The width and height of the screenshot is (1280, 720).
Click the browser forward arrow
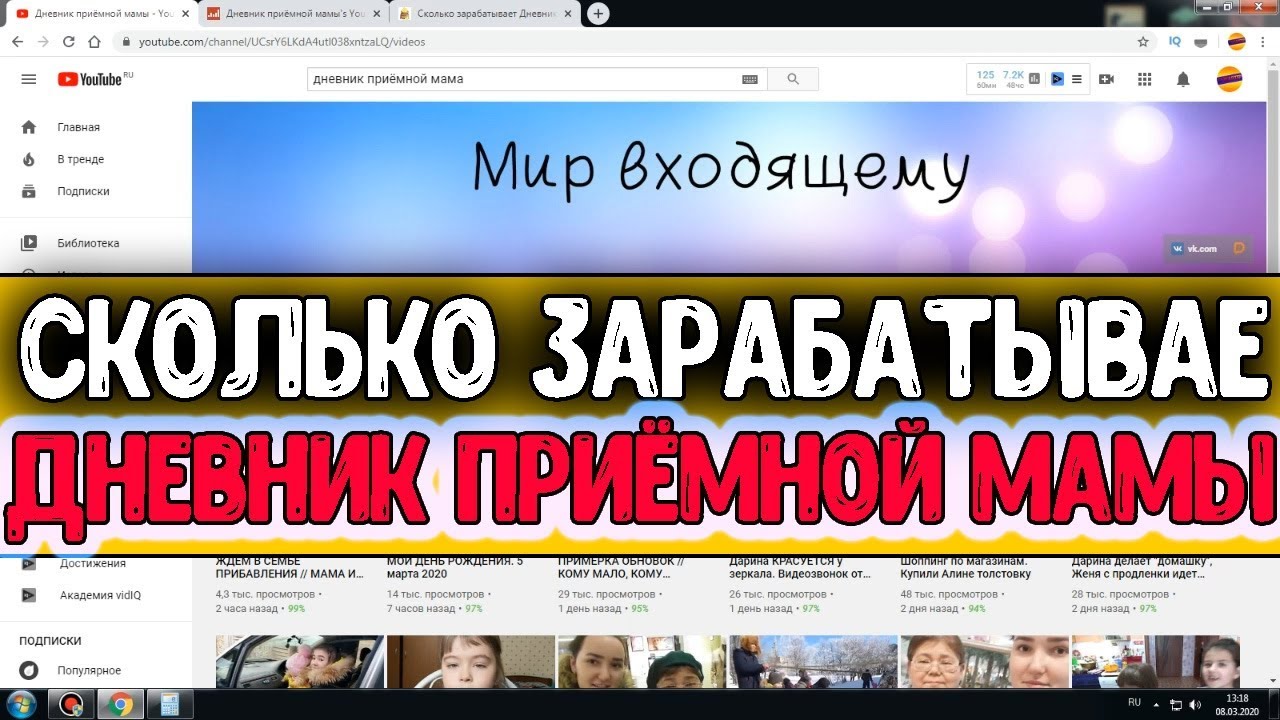[43, 42]
